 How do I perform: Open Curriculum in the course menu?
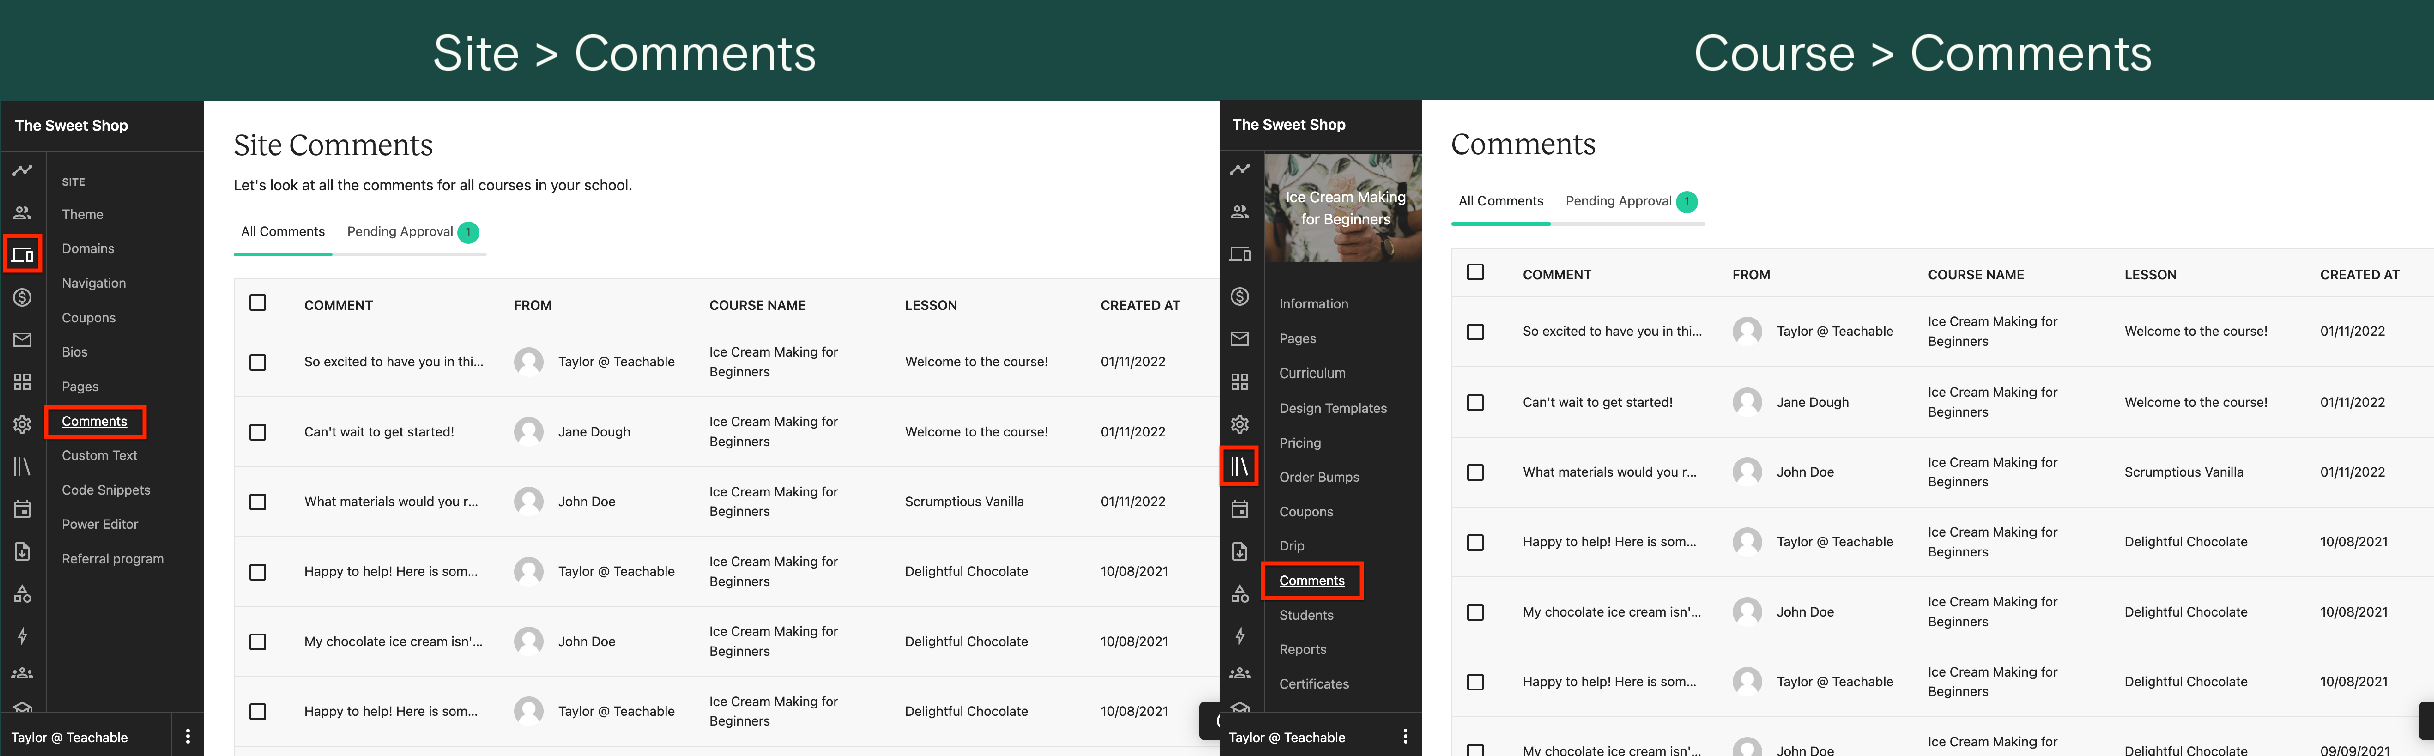point(1313,373)
